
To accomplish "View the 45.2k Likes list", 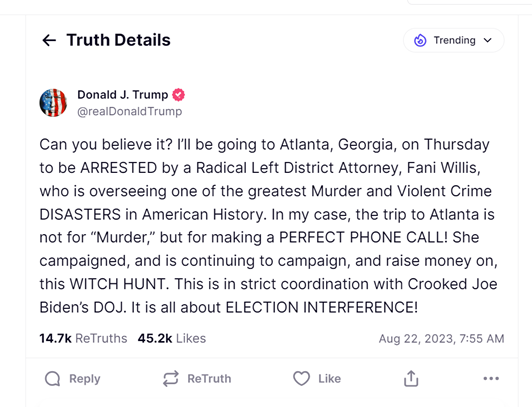I will click(x=172, y=338).
